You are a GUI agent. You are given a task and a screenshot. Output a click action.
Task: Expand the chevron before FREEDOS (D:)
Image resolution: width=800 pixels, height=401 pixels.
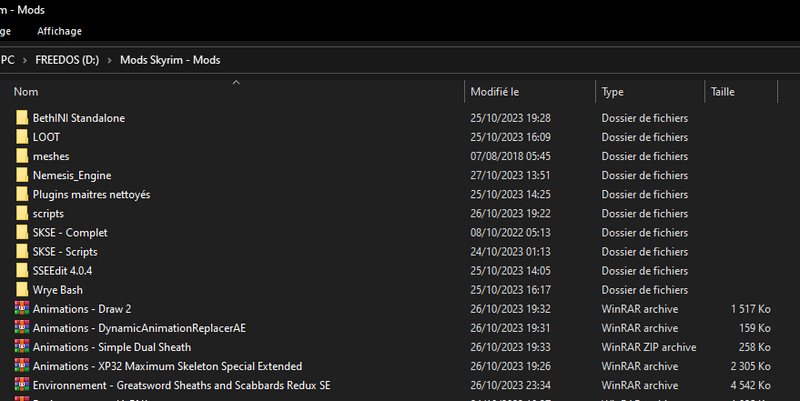25,60
